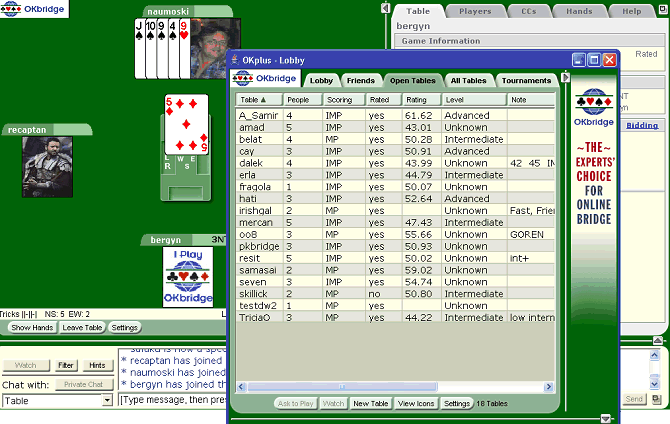Select the skillick table row

click(395, 294)
